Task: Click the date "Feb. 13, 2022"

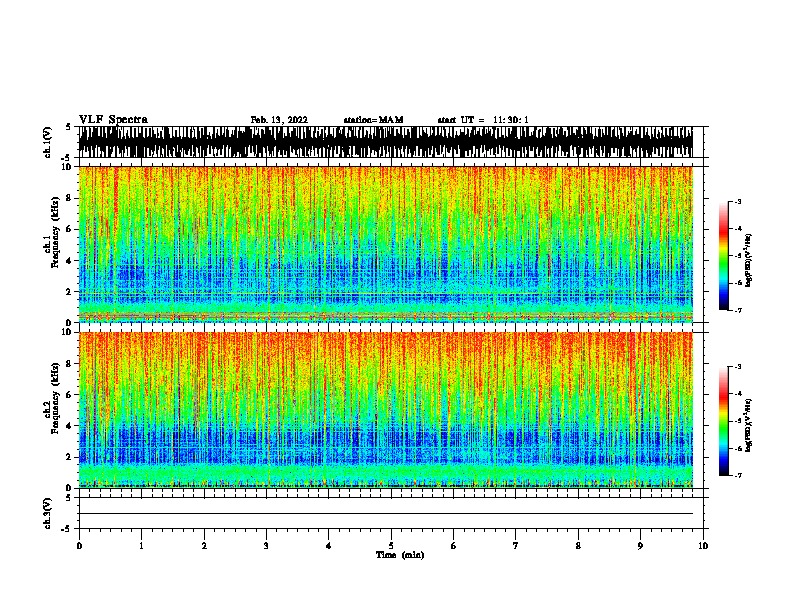Action: point(279,120)
